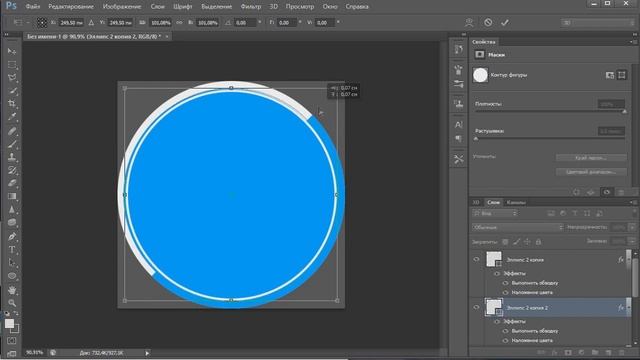This screenshot has width=640, height=360.
Task: Select the Lasso tool
Action: tap(12, 78)
